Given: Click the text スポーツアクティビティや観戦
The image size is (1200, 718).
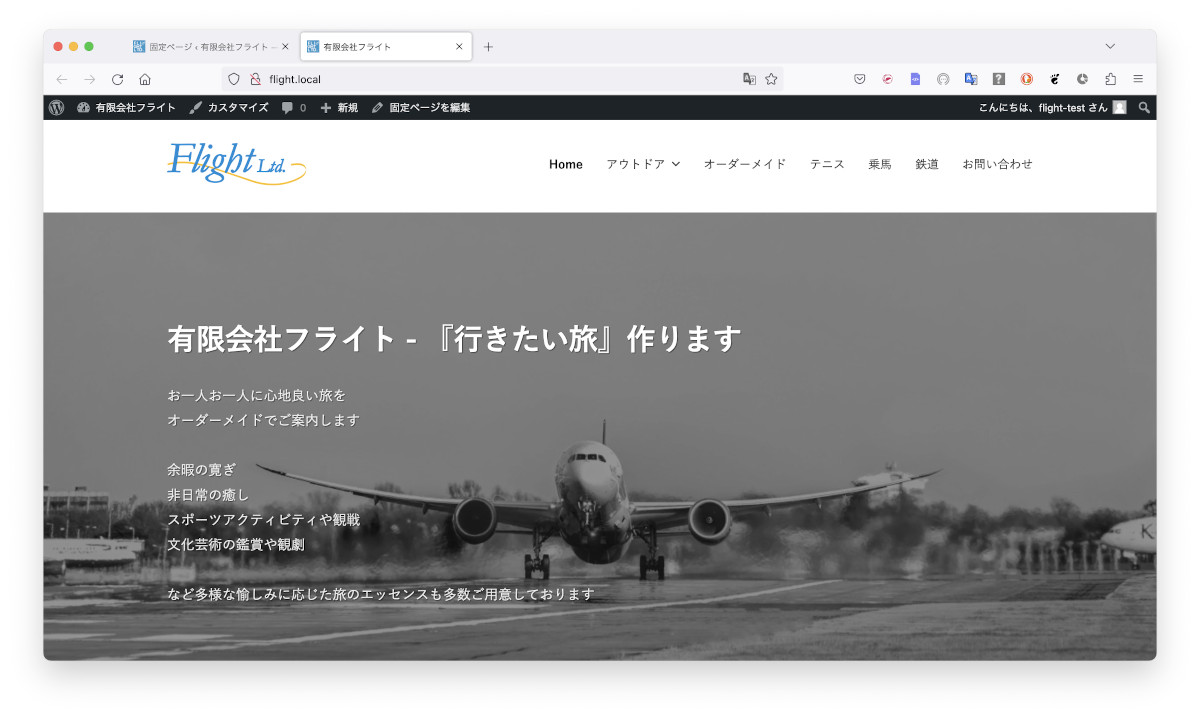Looking at the screenshot, I should tap(263, 520).
